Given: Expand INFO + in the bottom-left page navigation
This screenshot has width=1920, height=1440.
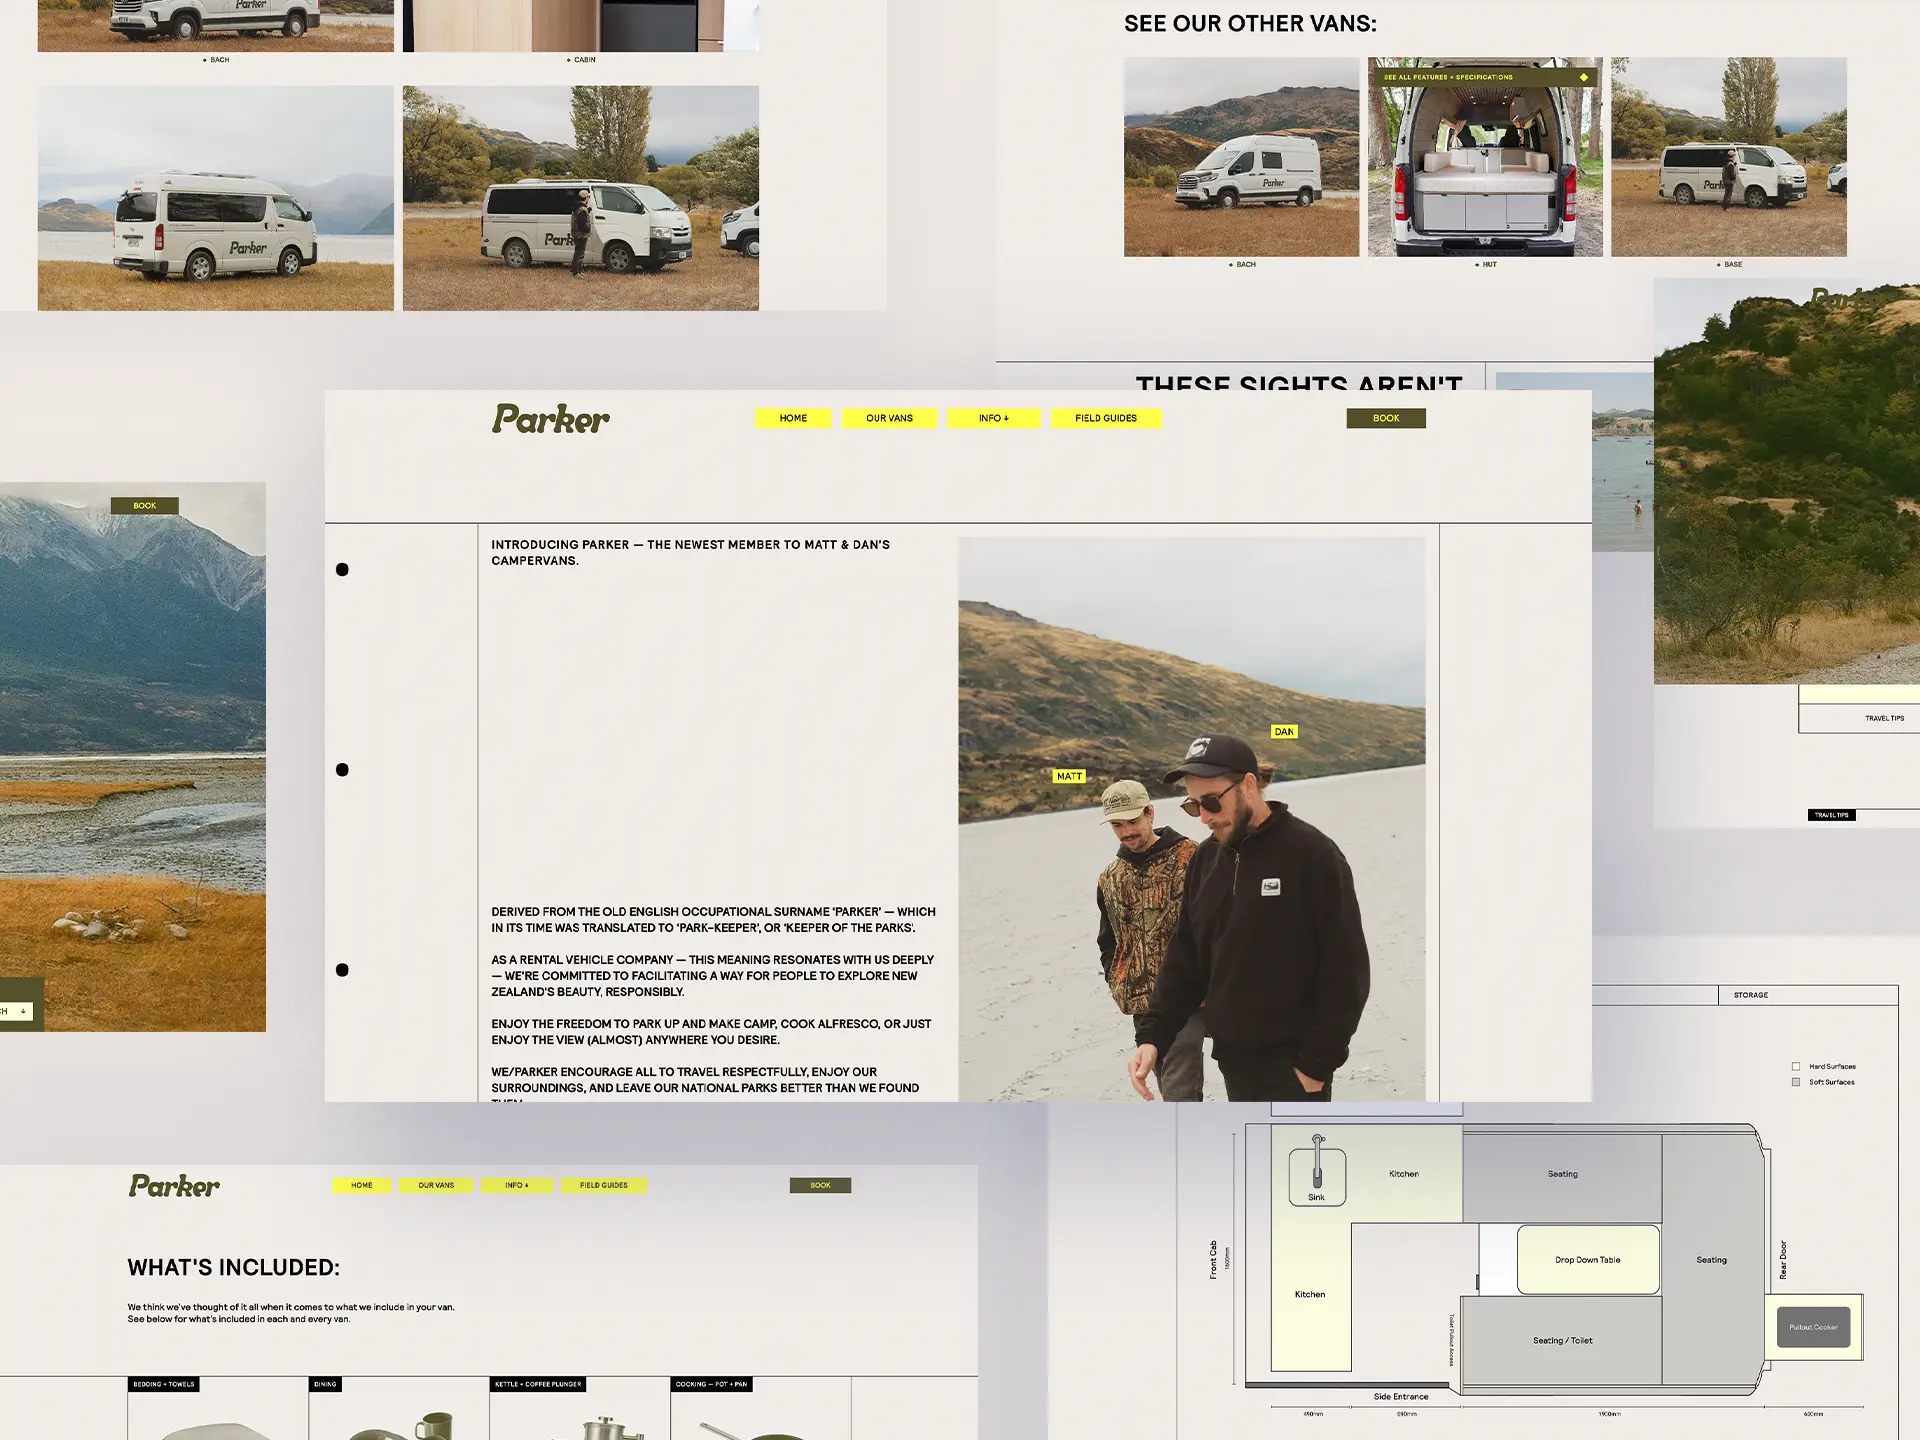Looking at the screenshot, I should click(517, 1185).
